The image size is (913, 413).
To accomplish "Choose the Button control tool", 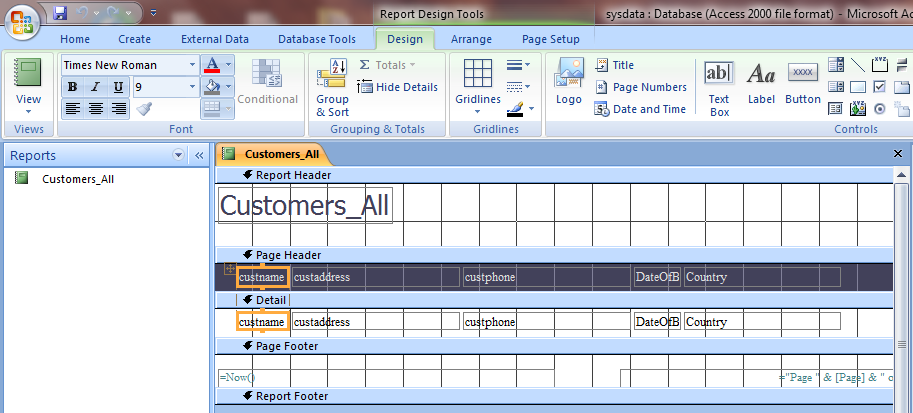I will tap(802, 83).
